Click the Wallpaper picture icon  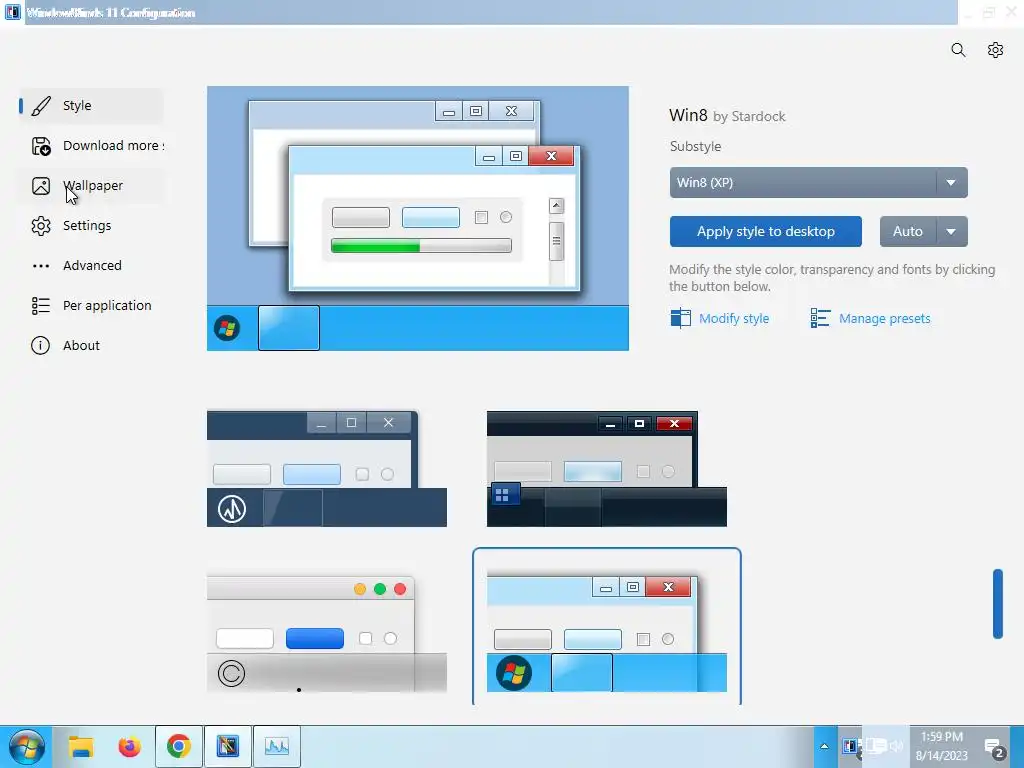coord(41,186)
